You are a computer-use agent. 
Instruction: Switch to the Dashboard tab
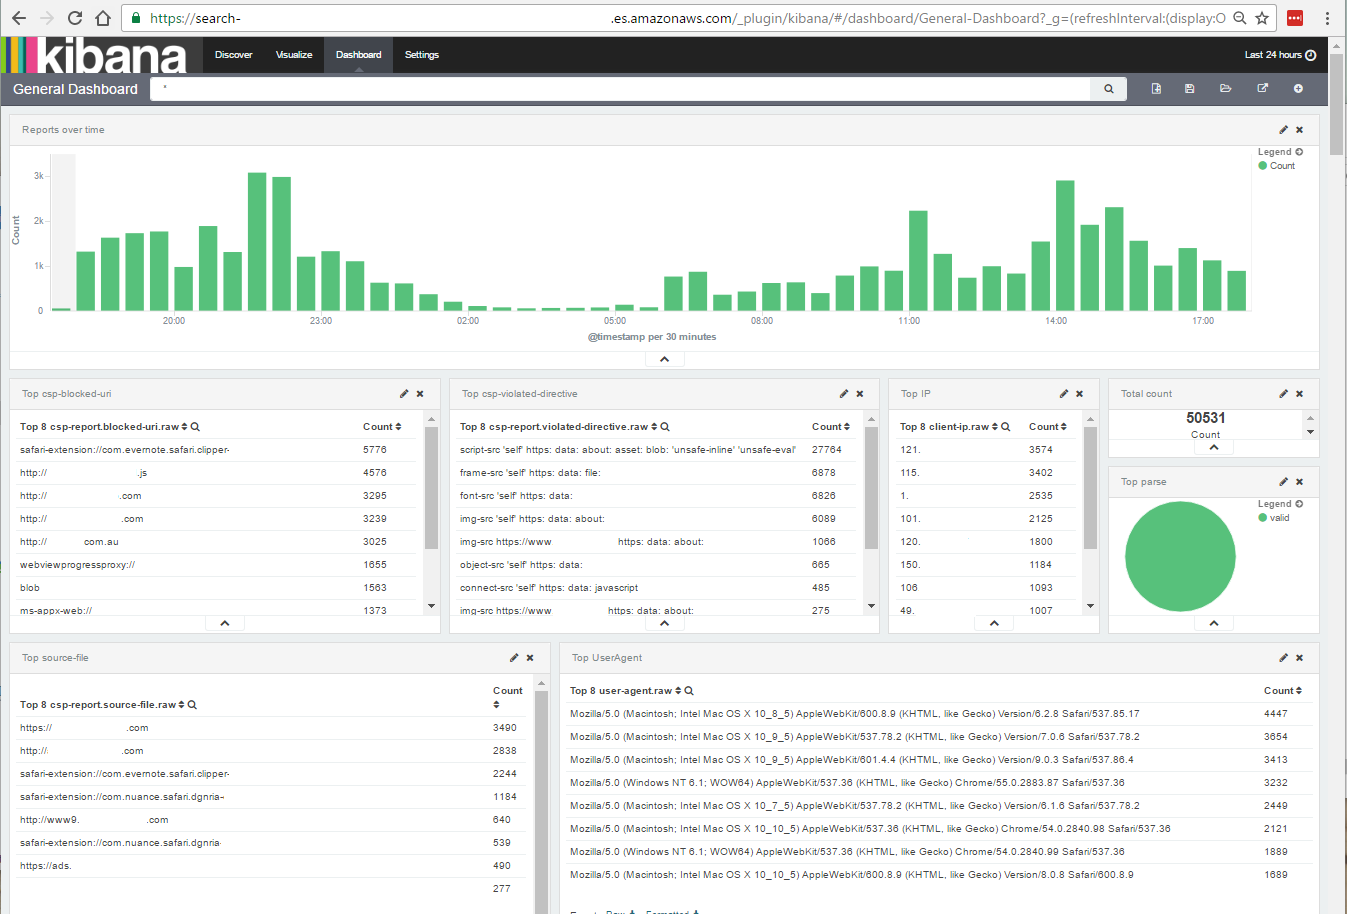click(358, 55)
